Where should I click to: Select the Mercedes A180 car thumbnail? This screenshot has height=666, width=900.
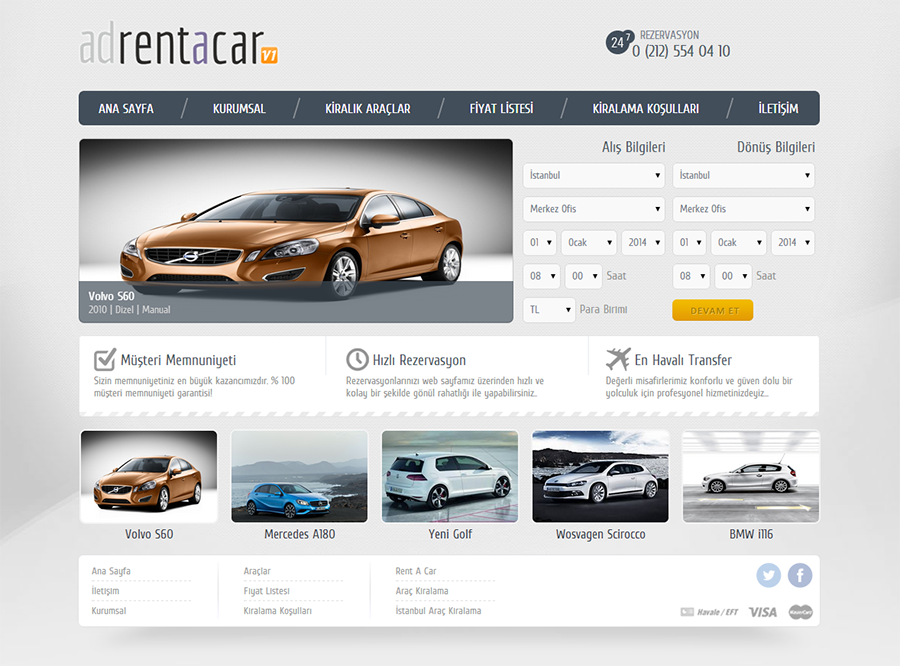299,477
